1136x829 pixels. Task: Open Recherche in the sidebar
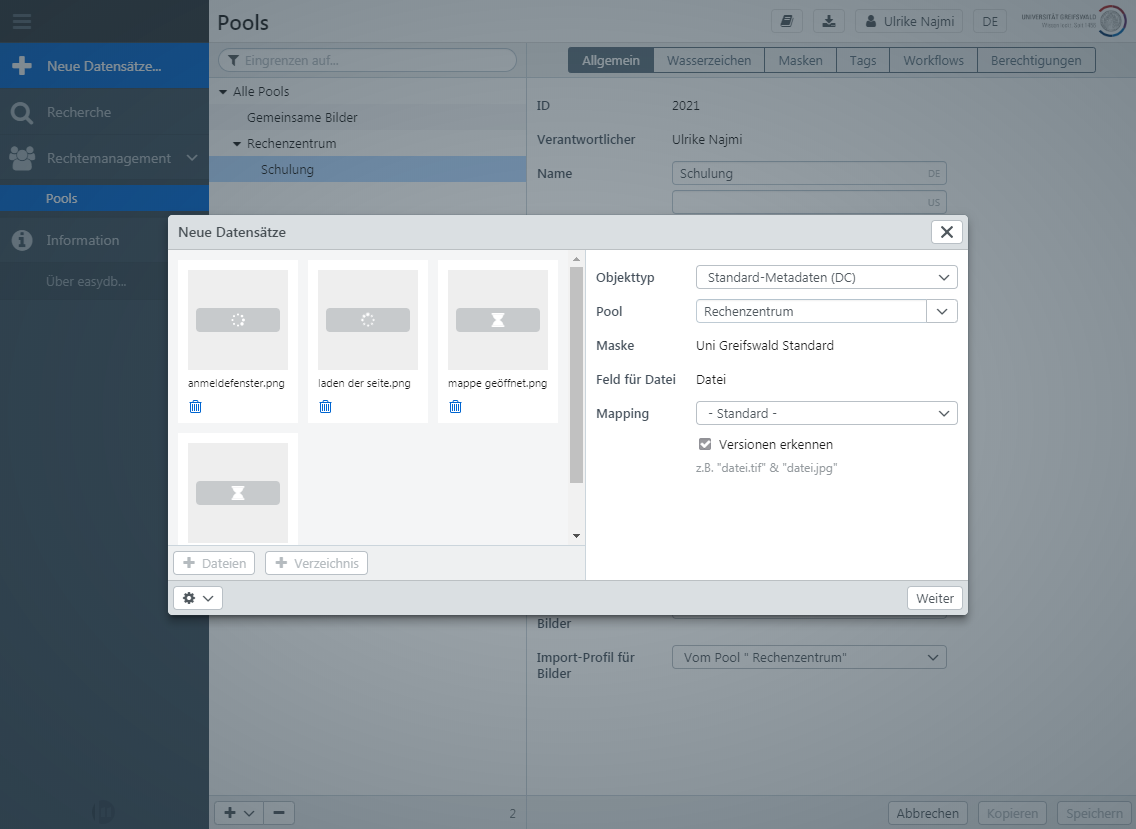(x=78, y=112)
